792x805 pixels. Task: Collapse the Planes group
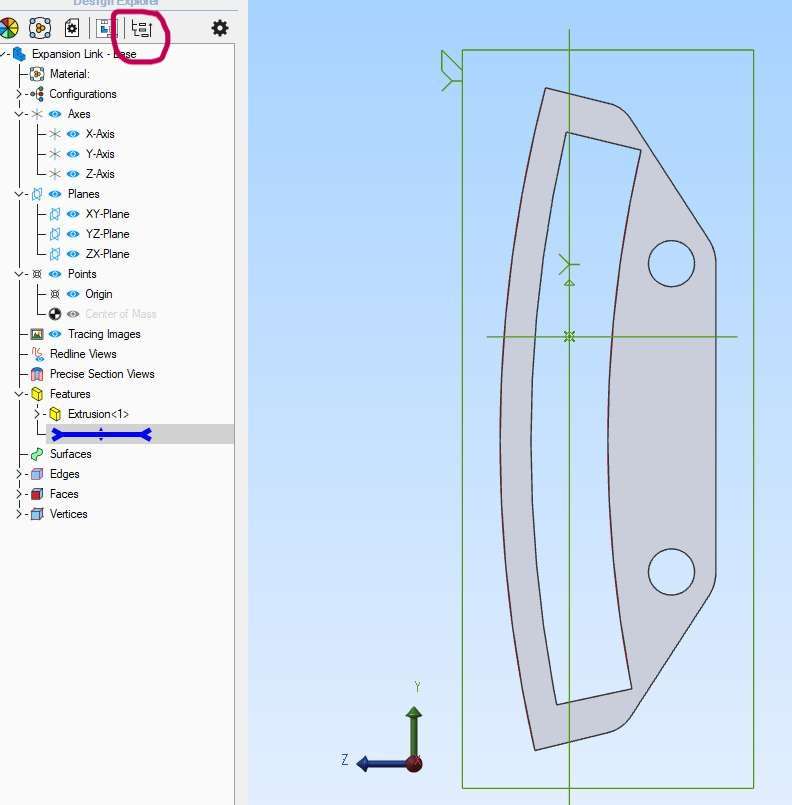pyautogui.click(x=19, y=194)
